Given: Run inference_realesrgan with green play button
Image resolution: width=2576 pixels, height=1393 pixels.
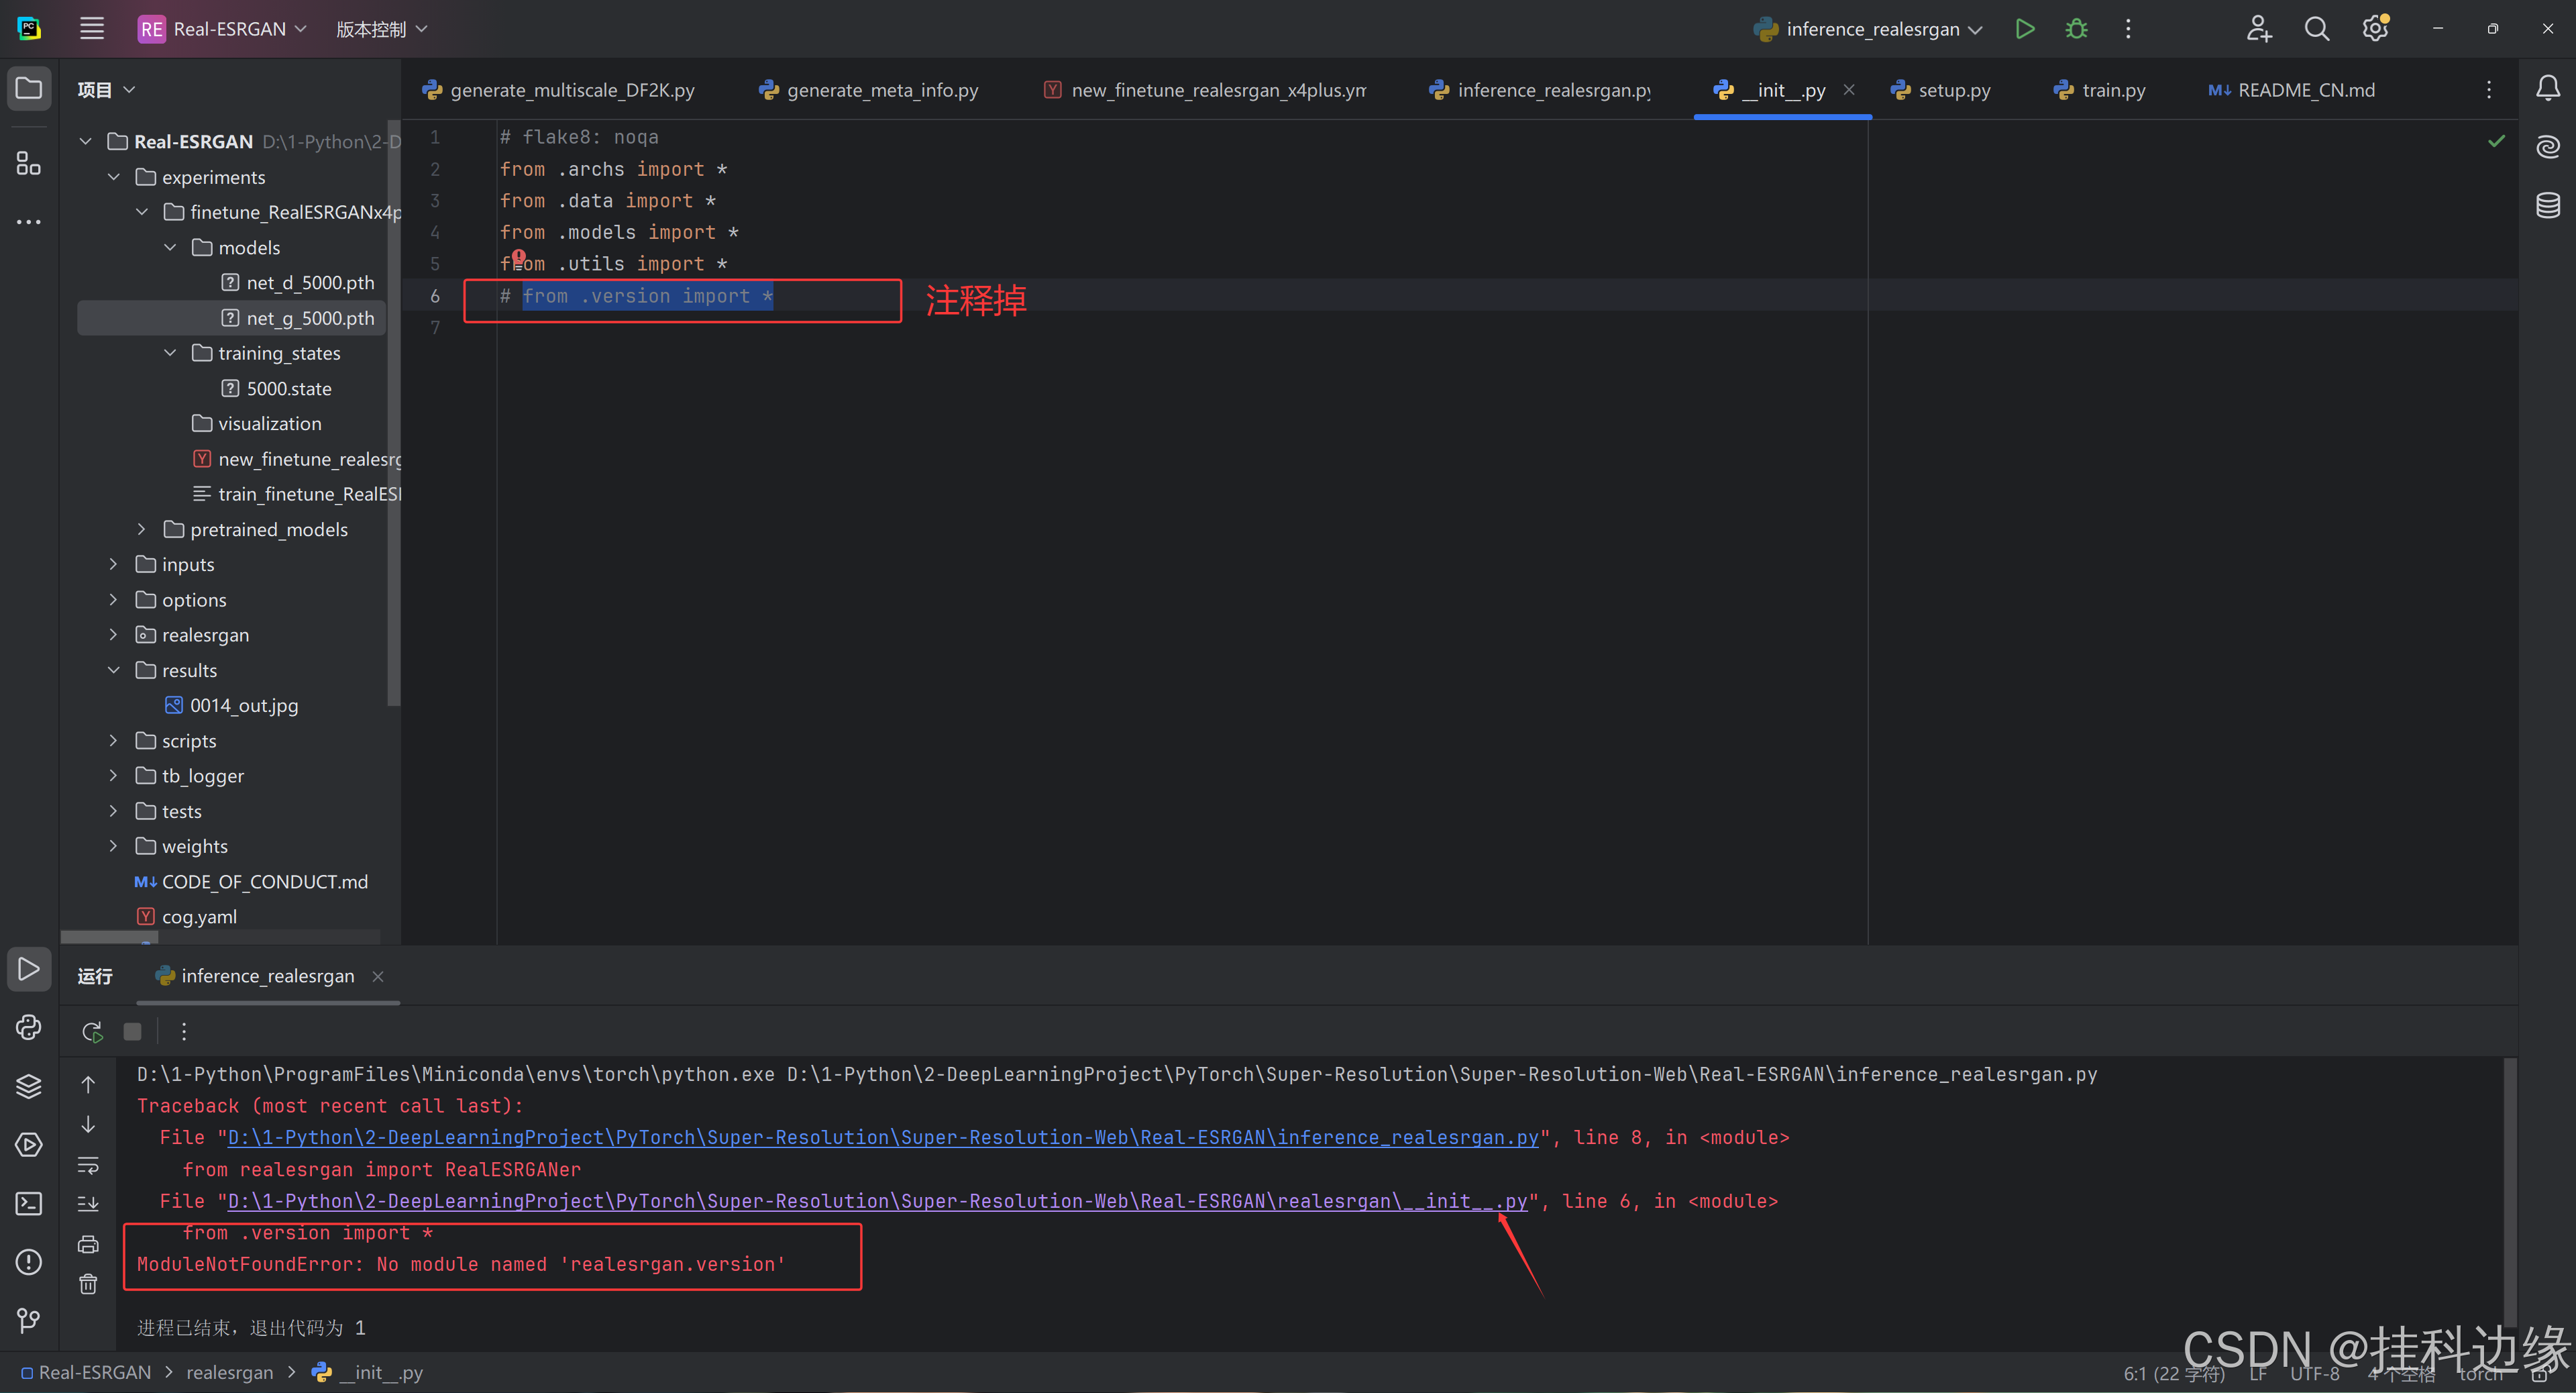Looking at the screenshot, I should click(2024, 29).
